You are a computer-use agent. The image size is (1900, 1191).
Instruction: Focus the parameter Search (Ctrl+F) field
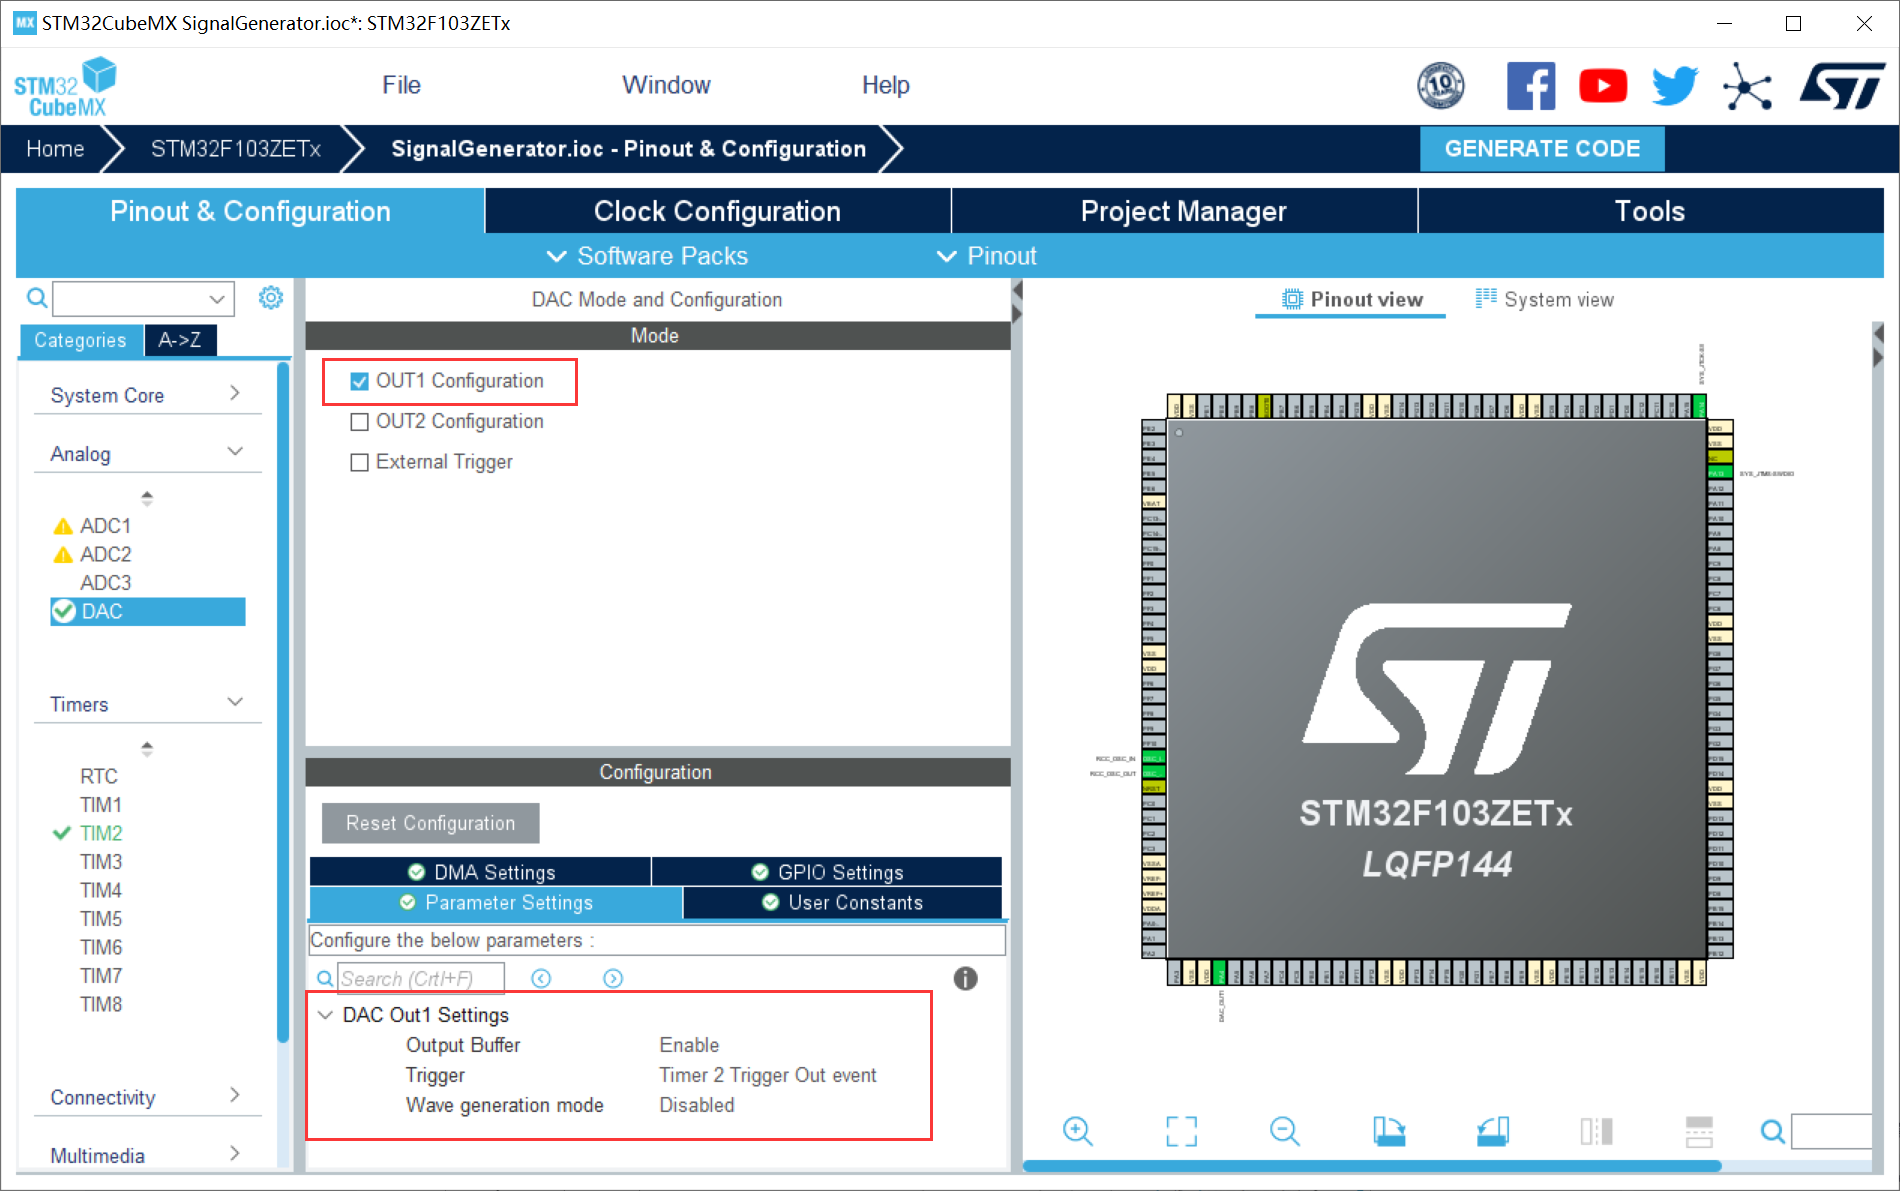click(x=421, y=978)
